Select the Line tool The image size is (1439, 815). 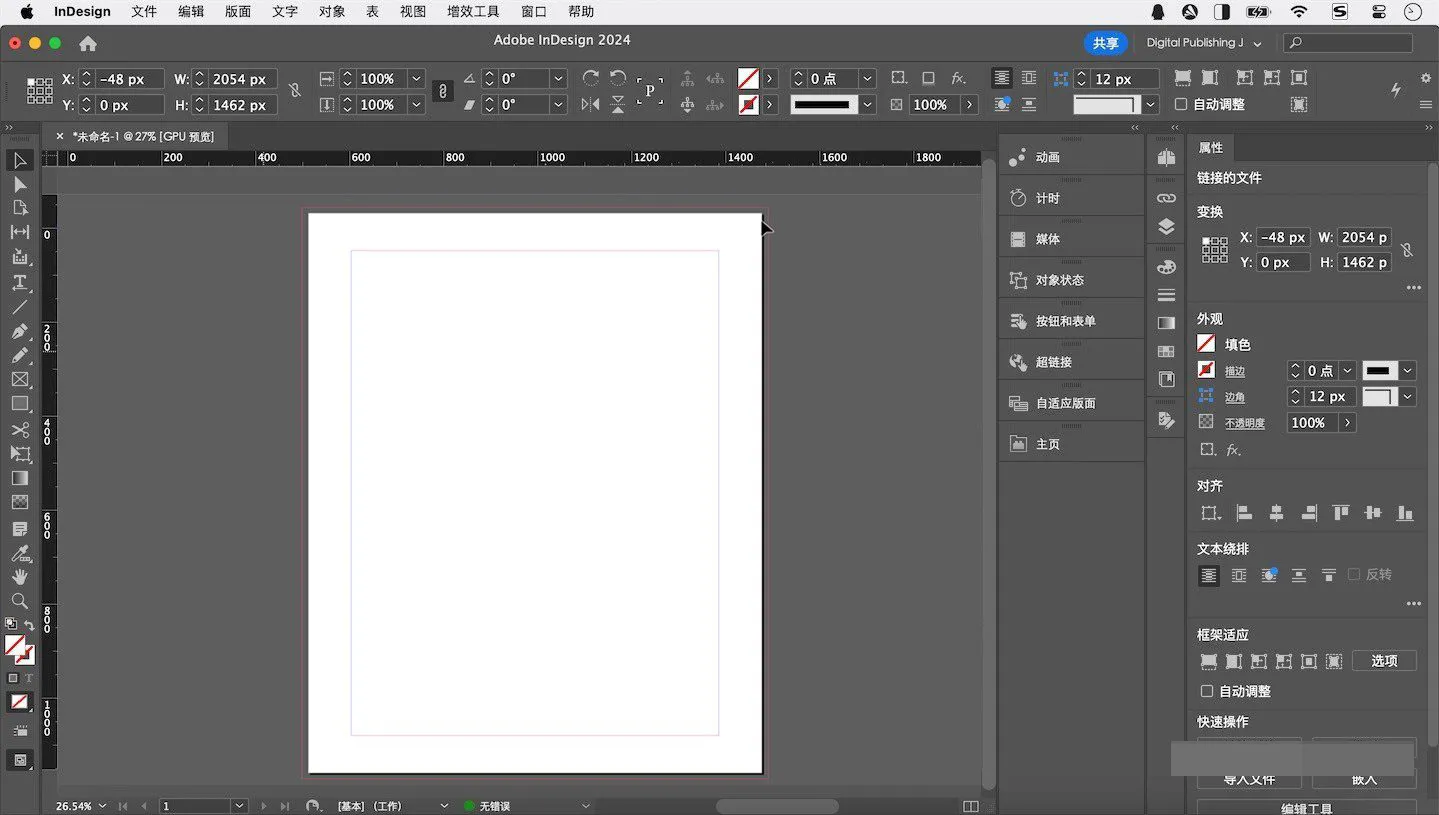[19, 307]
